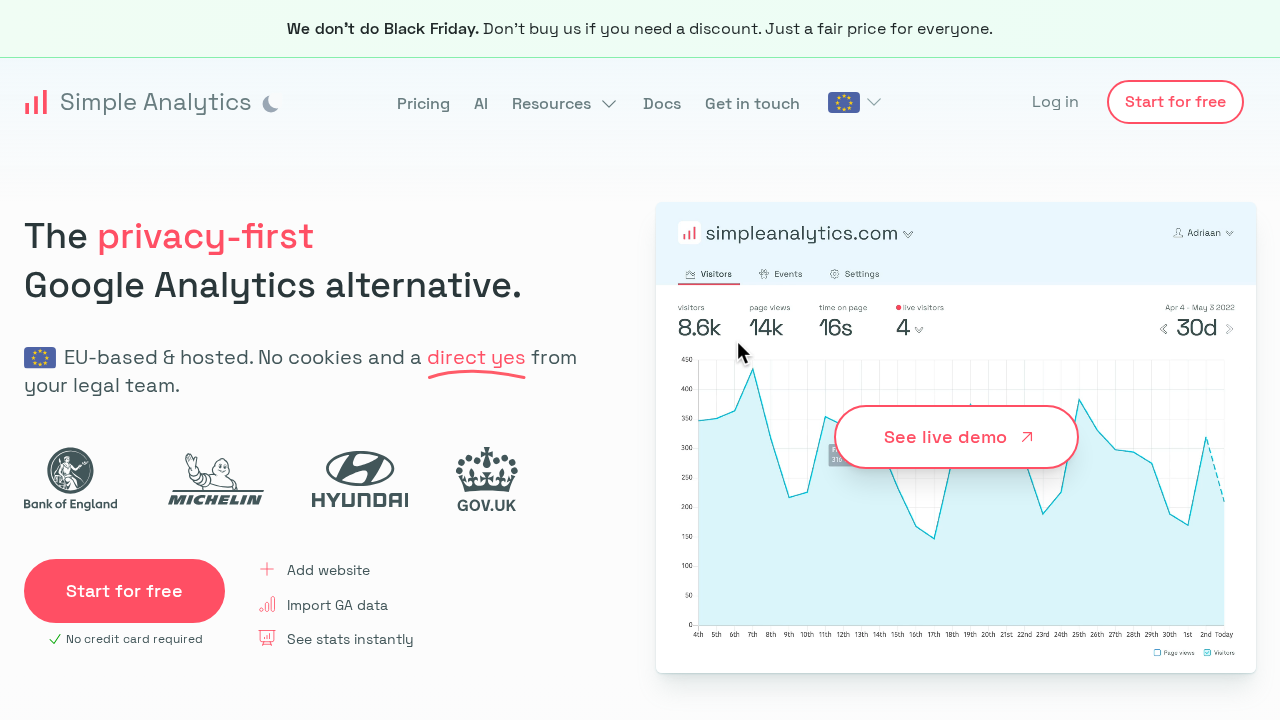Click the GOV.UK crown logo
The width and height of the screenshot is (1280, 720).
[486, 479]
